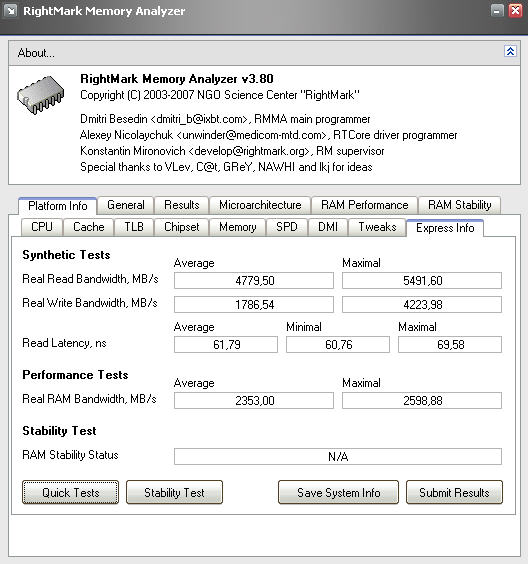Click the app icon in title bar

[10, 10]
